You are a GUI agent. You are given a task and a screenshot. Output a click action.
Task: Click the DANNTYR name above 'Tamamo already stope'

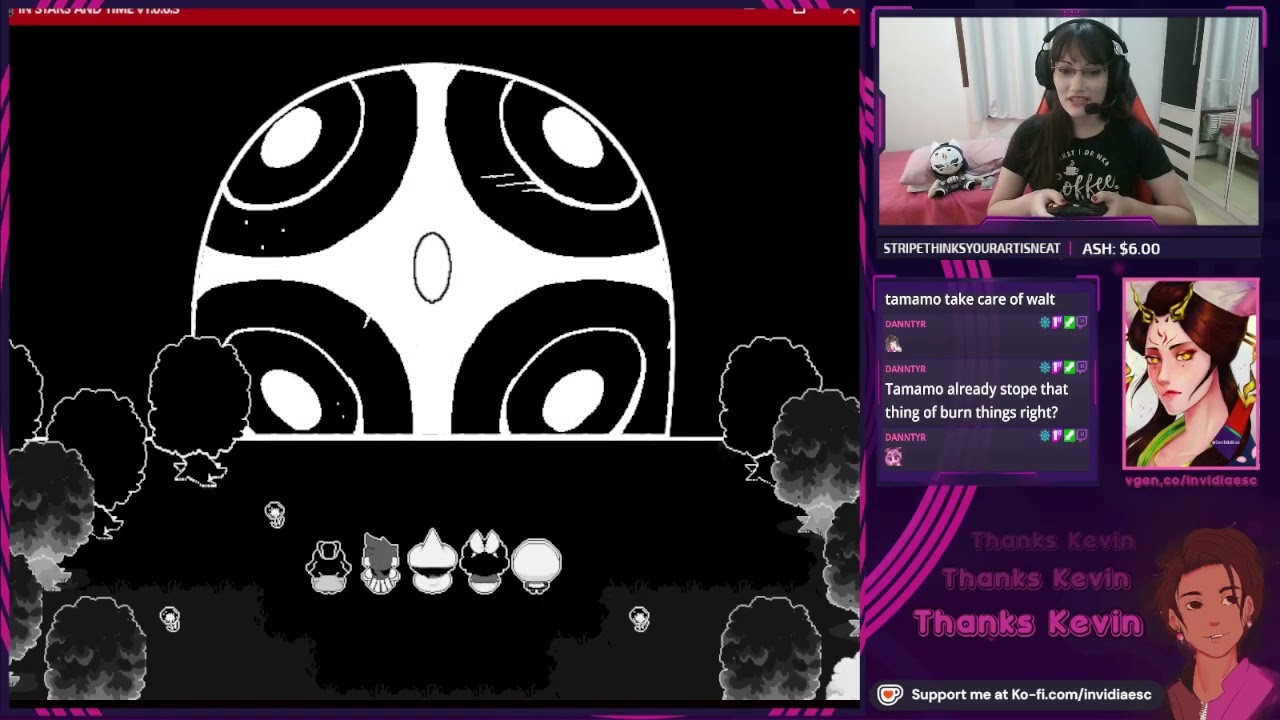(905, 368)
